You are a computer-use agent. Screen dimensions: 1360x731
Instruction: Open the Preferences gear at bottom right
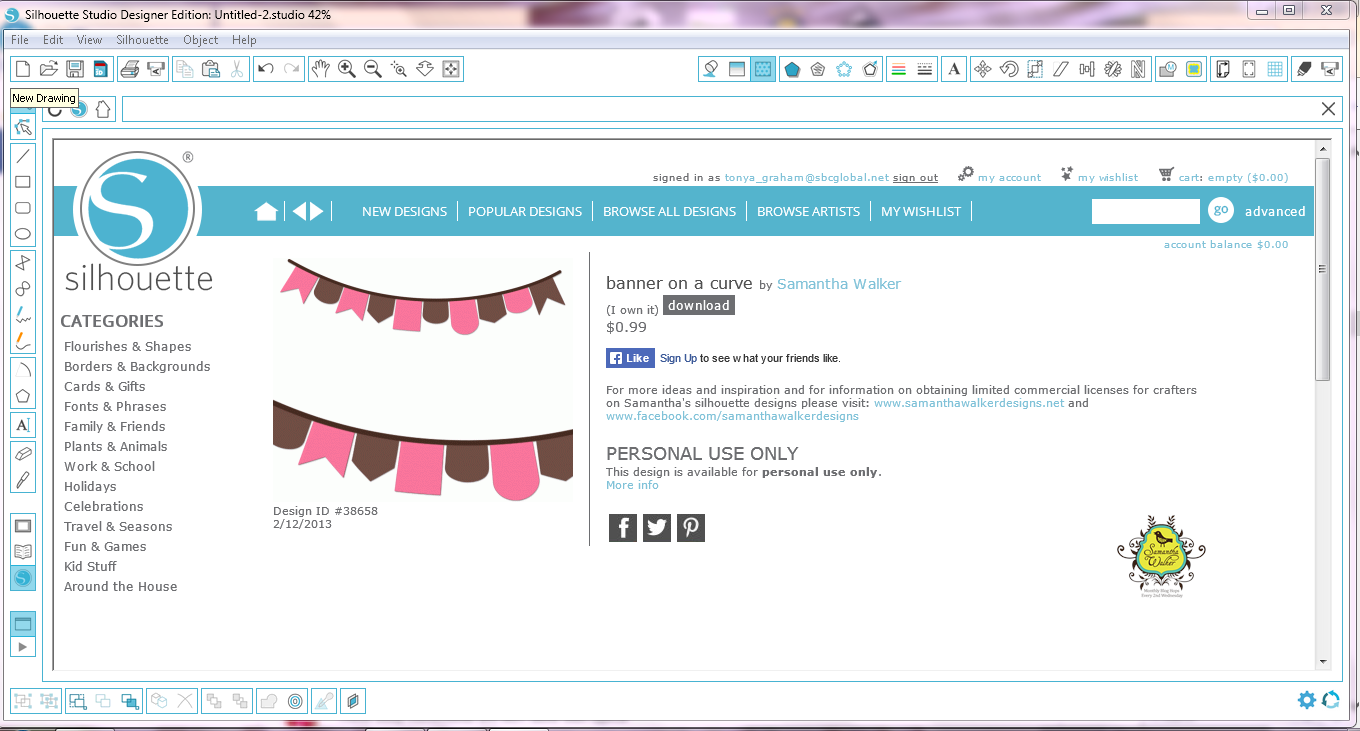(x=1306, y=700)
